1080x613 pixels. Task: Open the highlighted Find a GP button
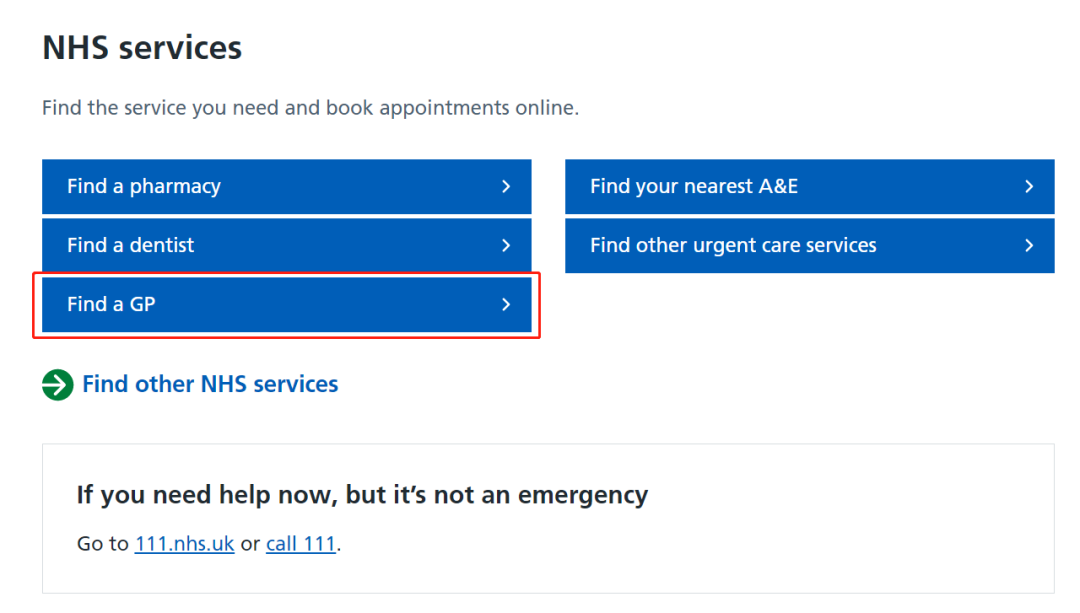287,304
